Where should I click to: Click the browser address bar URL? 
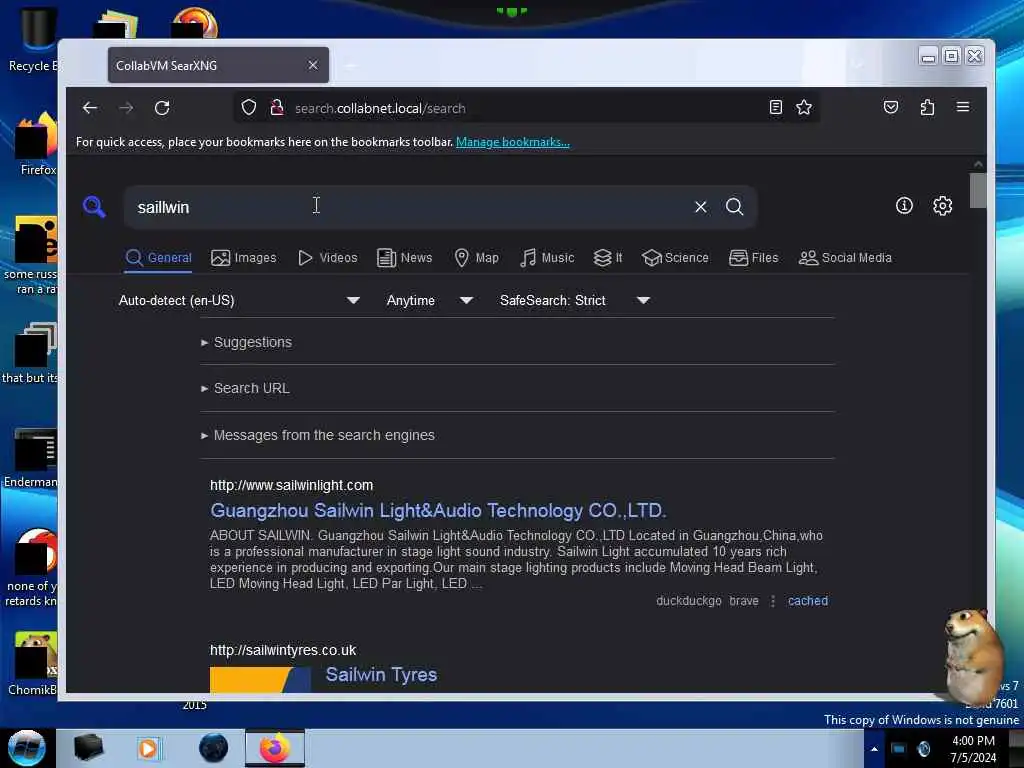point(380,108)
